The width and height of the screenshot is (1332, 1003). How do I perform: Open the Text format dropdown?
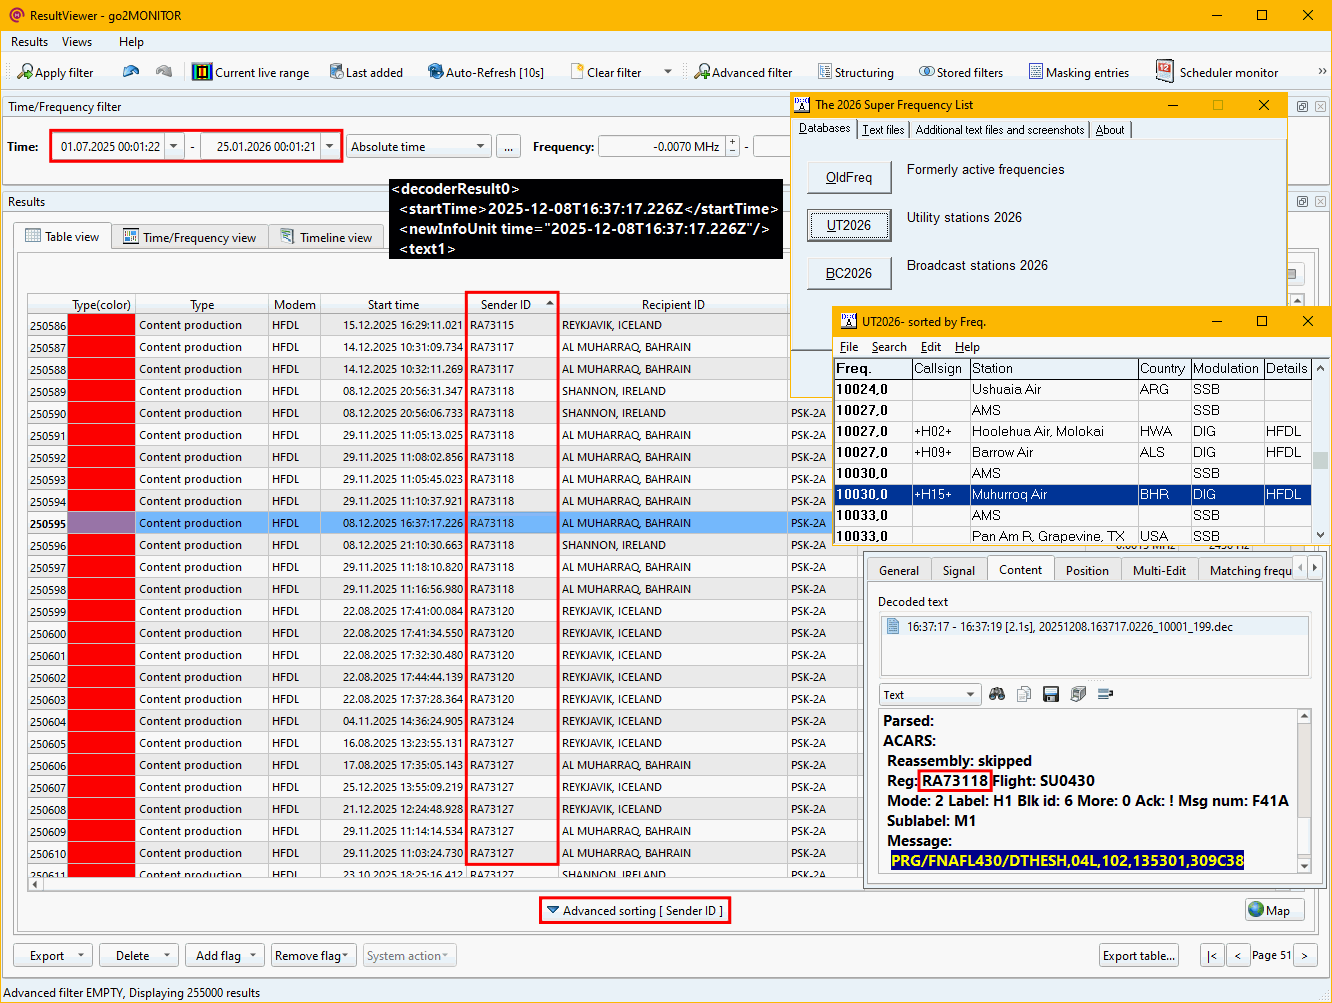click(x=929, y=694)
